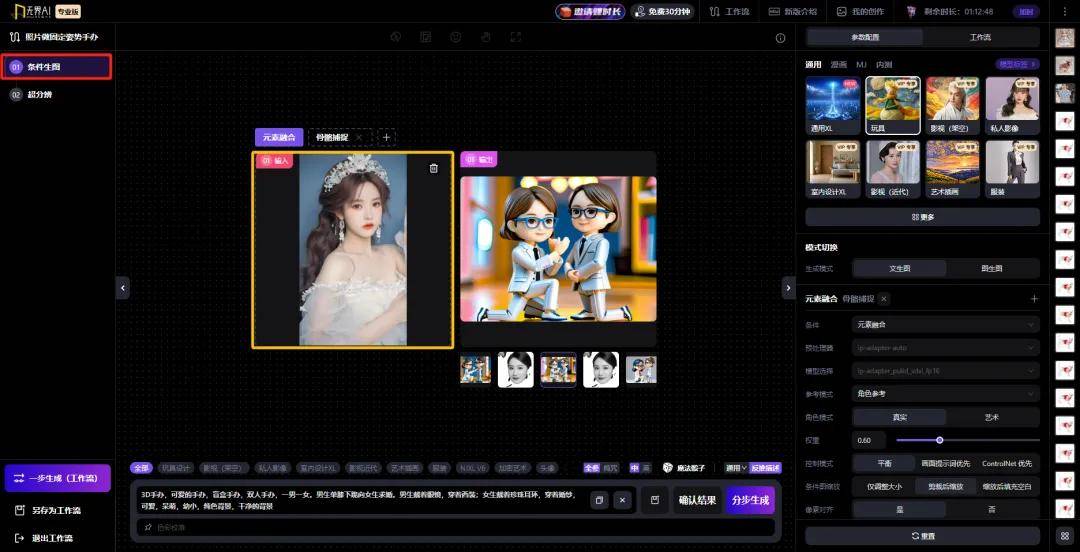
Task: Expand the 参考模式 dropdown showing 角色参考
Action: tap(945, 394)
